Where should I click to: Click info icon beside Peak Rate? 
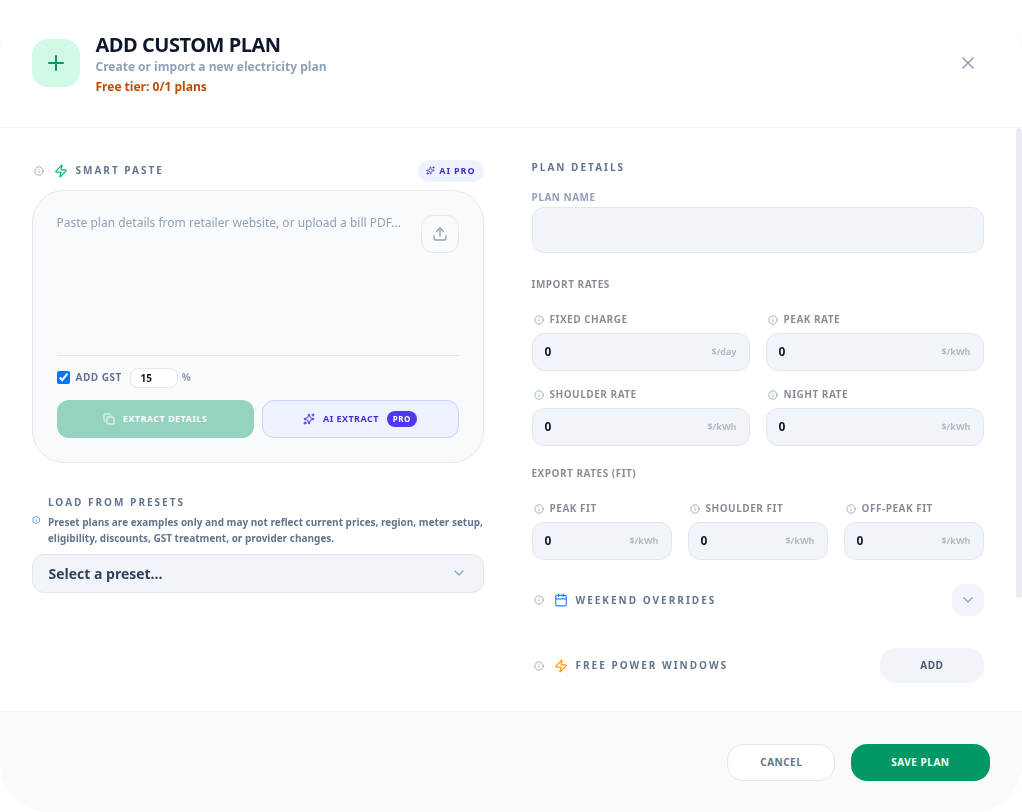tap(773, 320)
